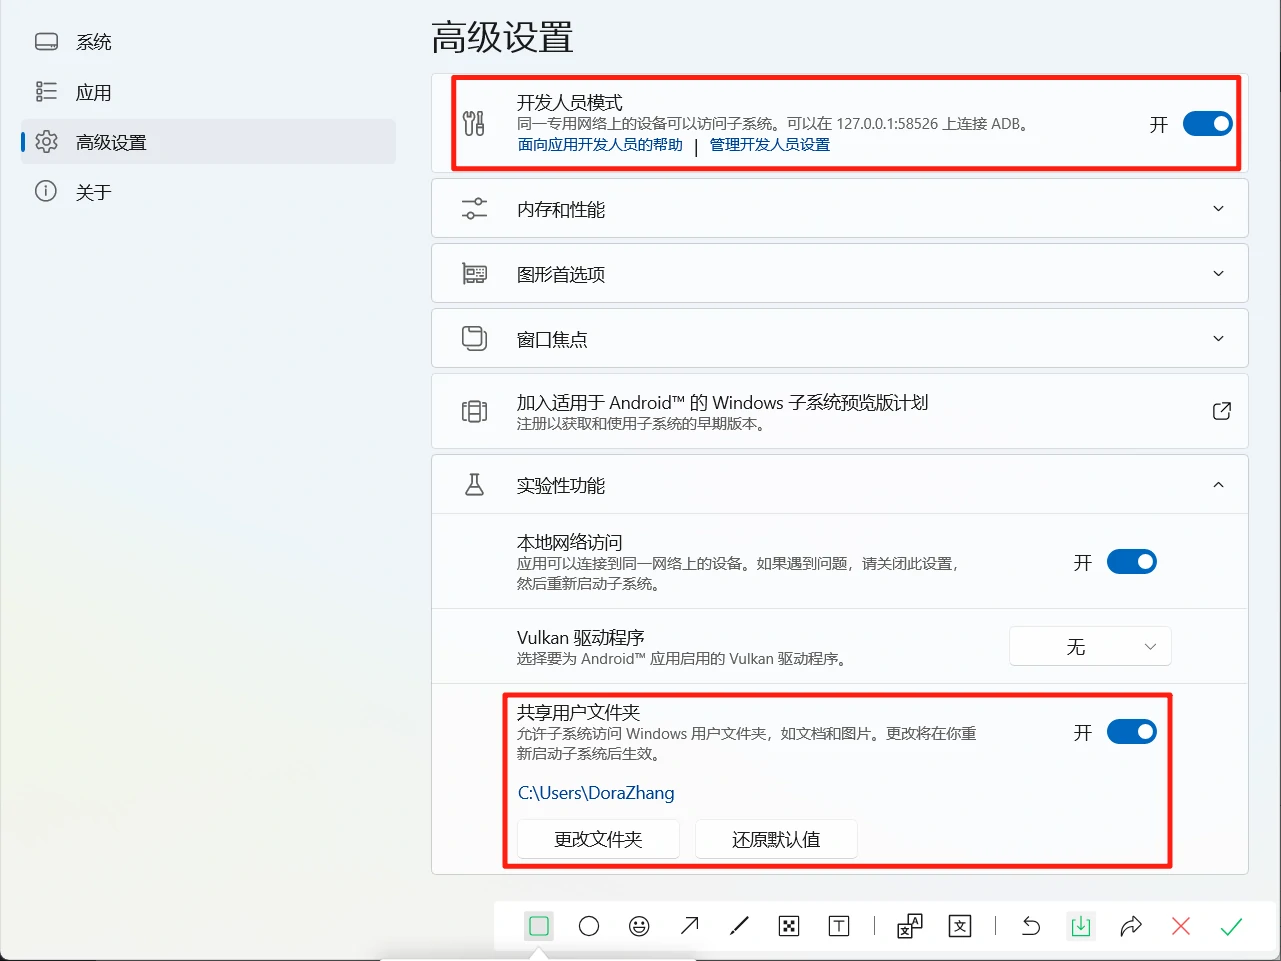The height and width of the screenshot is (961, 1281).
Task: Go to the About page in sidebar
Action: [x=94, y=192]
